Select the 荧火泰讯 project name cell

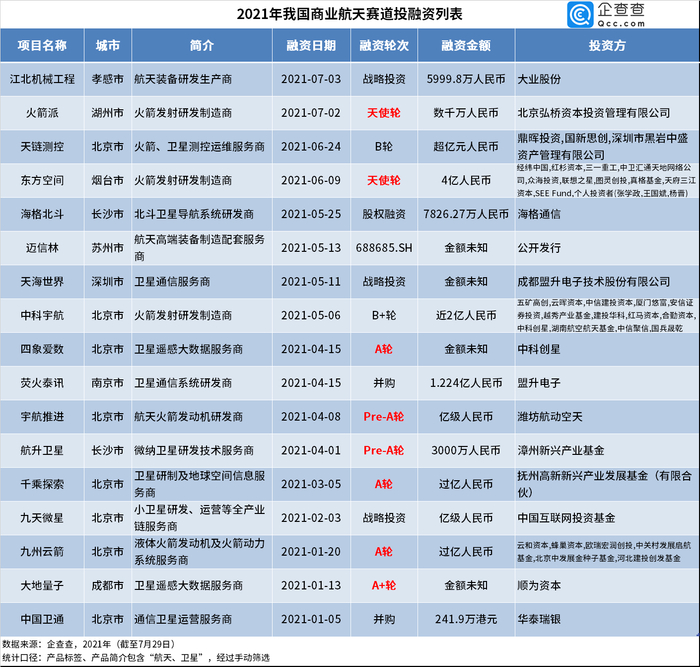click(x=42, y=383)
